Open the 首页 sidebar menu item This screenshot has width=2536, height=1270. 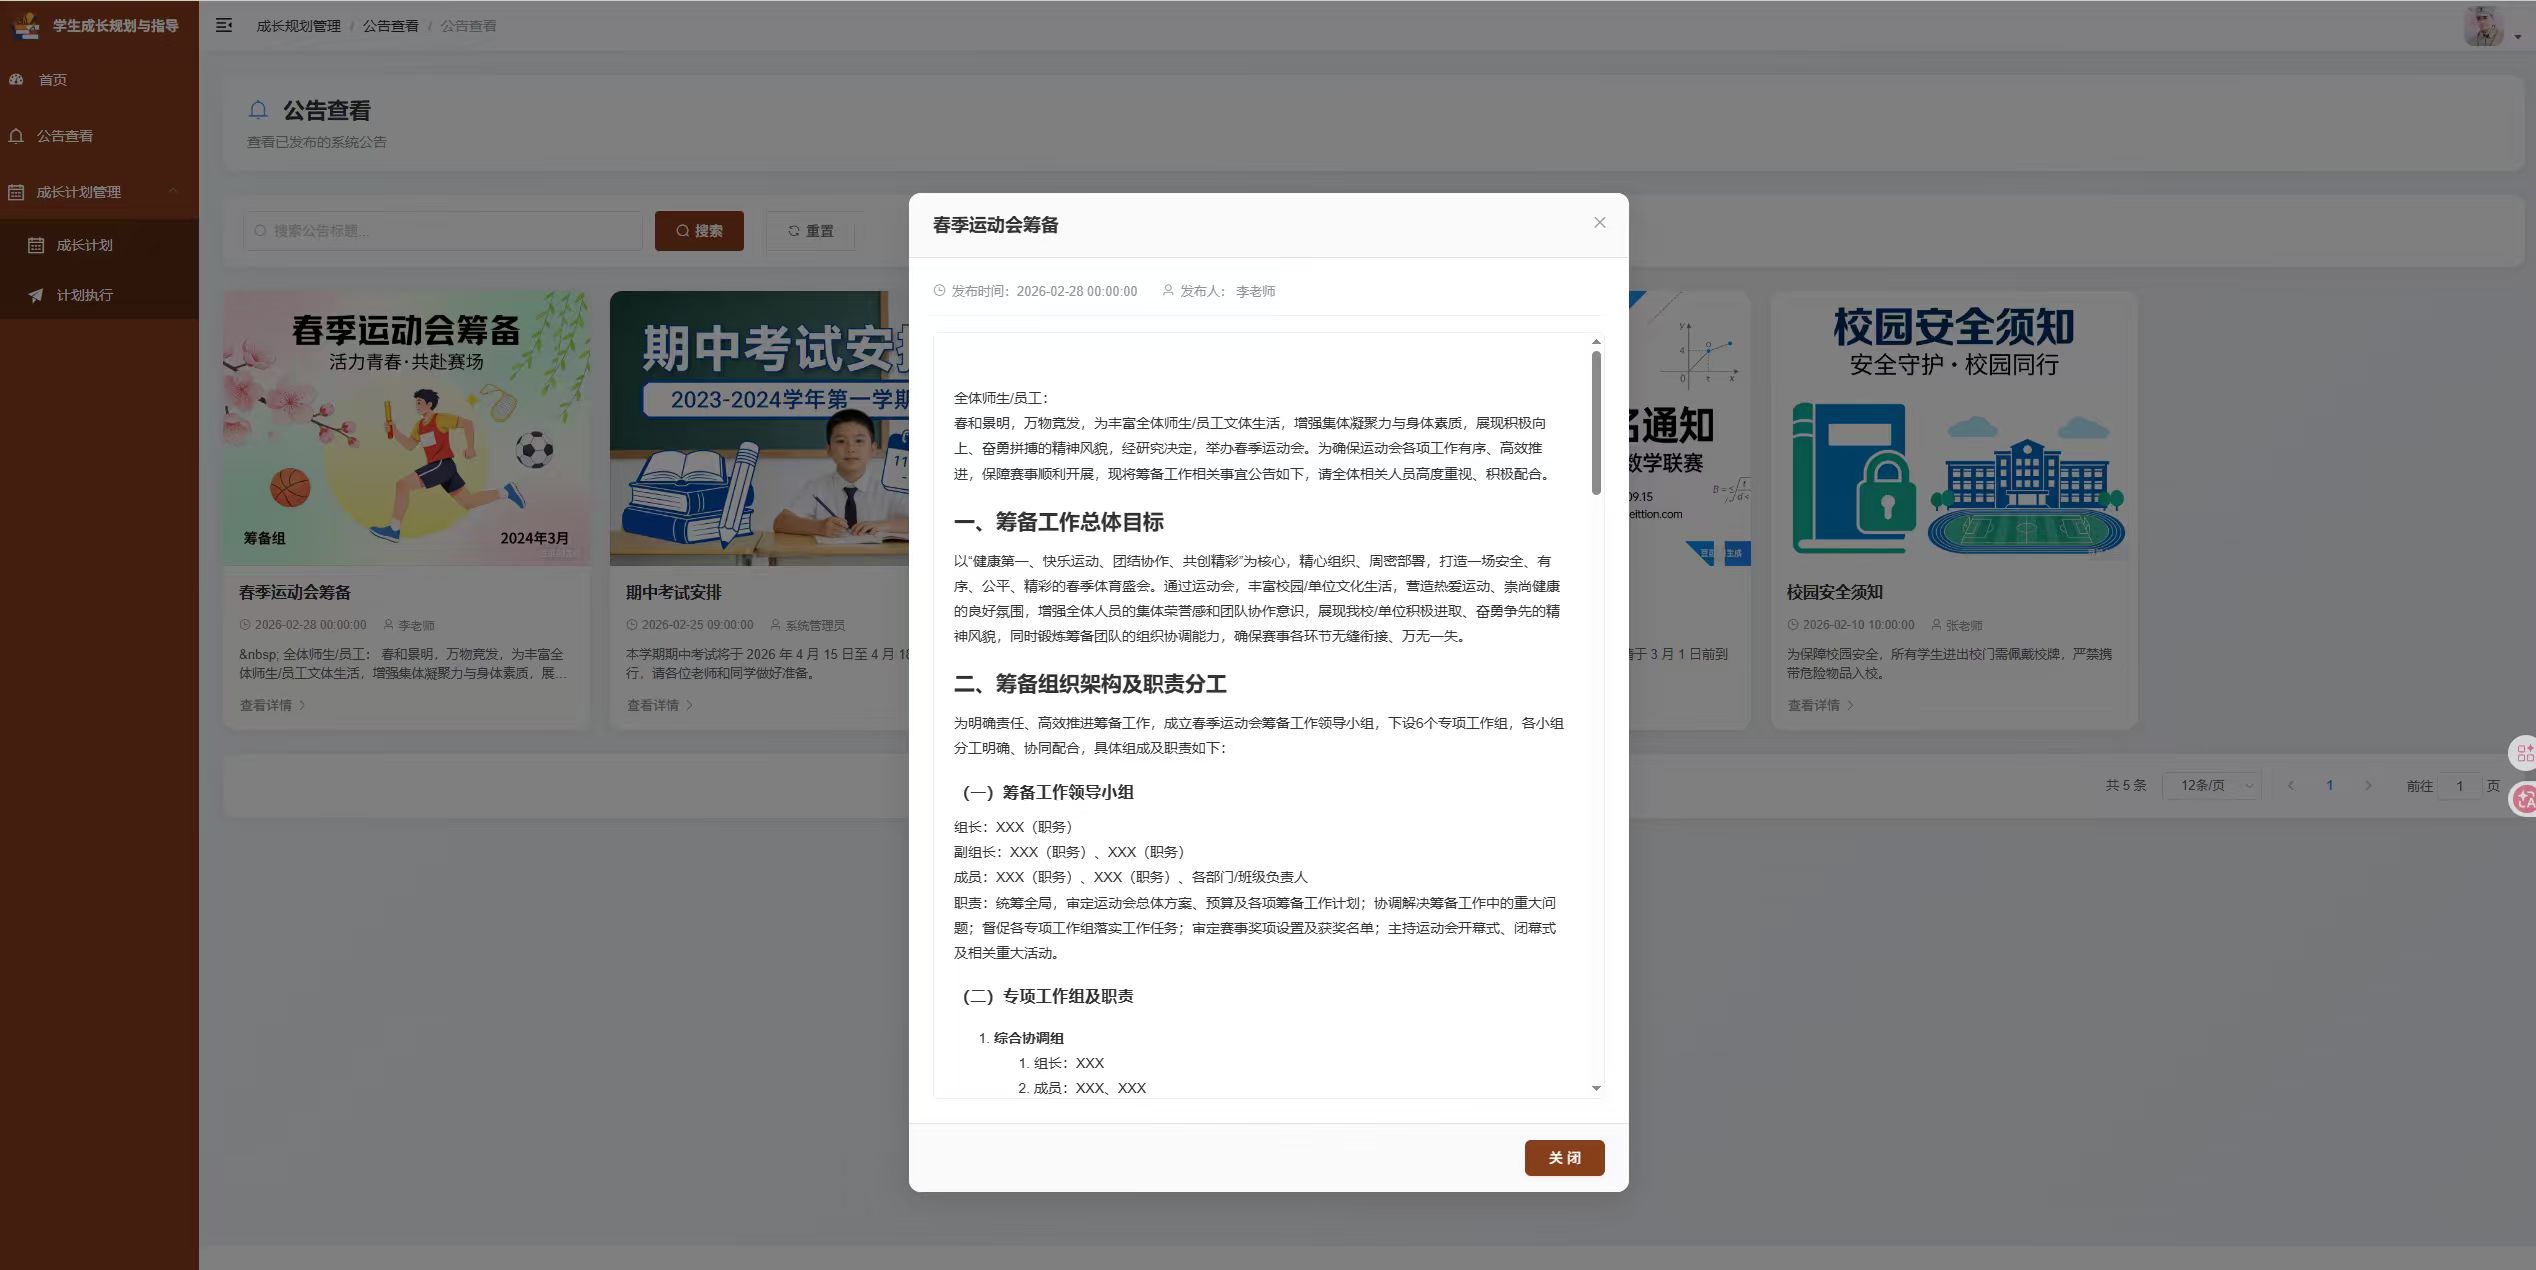(99, 80)
